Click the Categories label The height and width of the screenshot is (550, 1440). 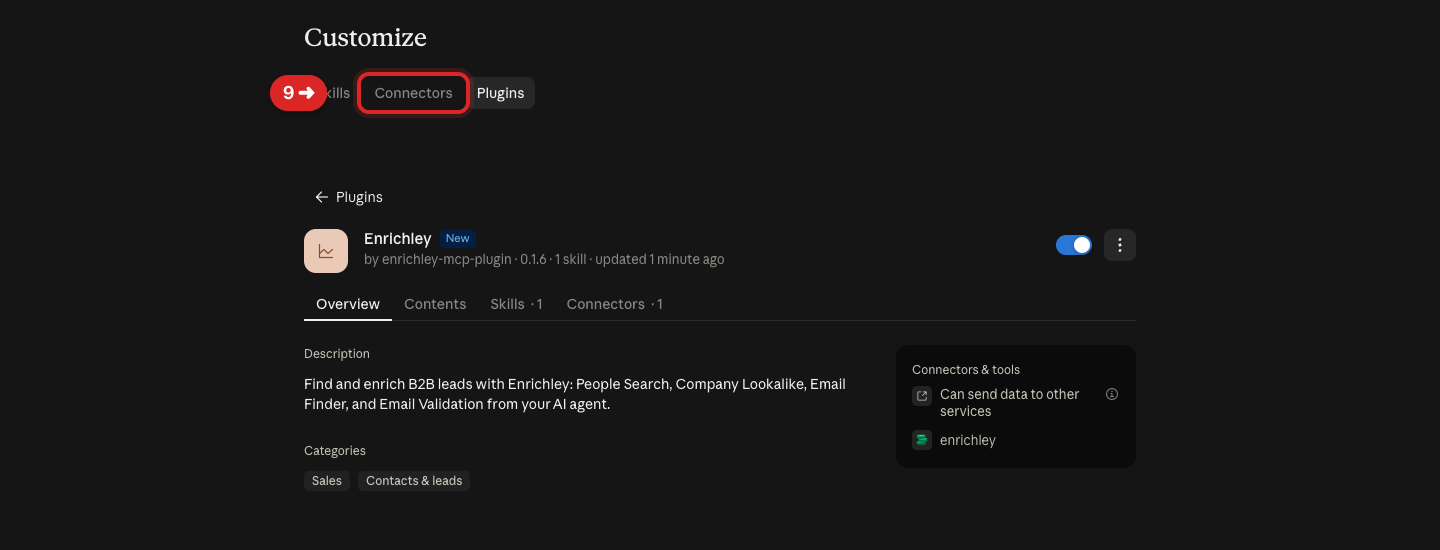[x=335, y=451]
